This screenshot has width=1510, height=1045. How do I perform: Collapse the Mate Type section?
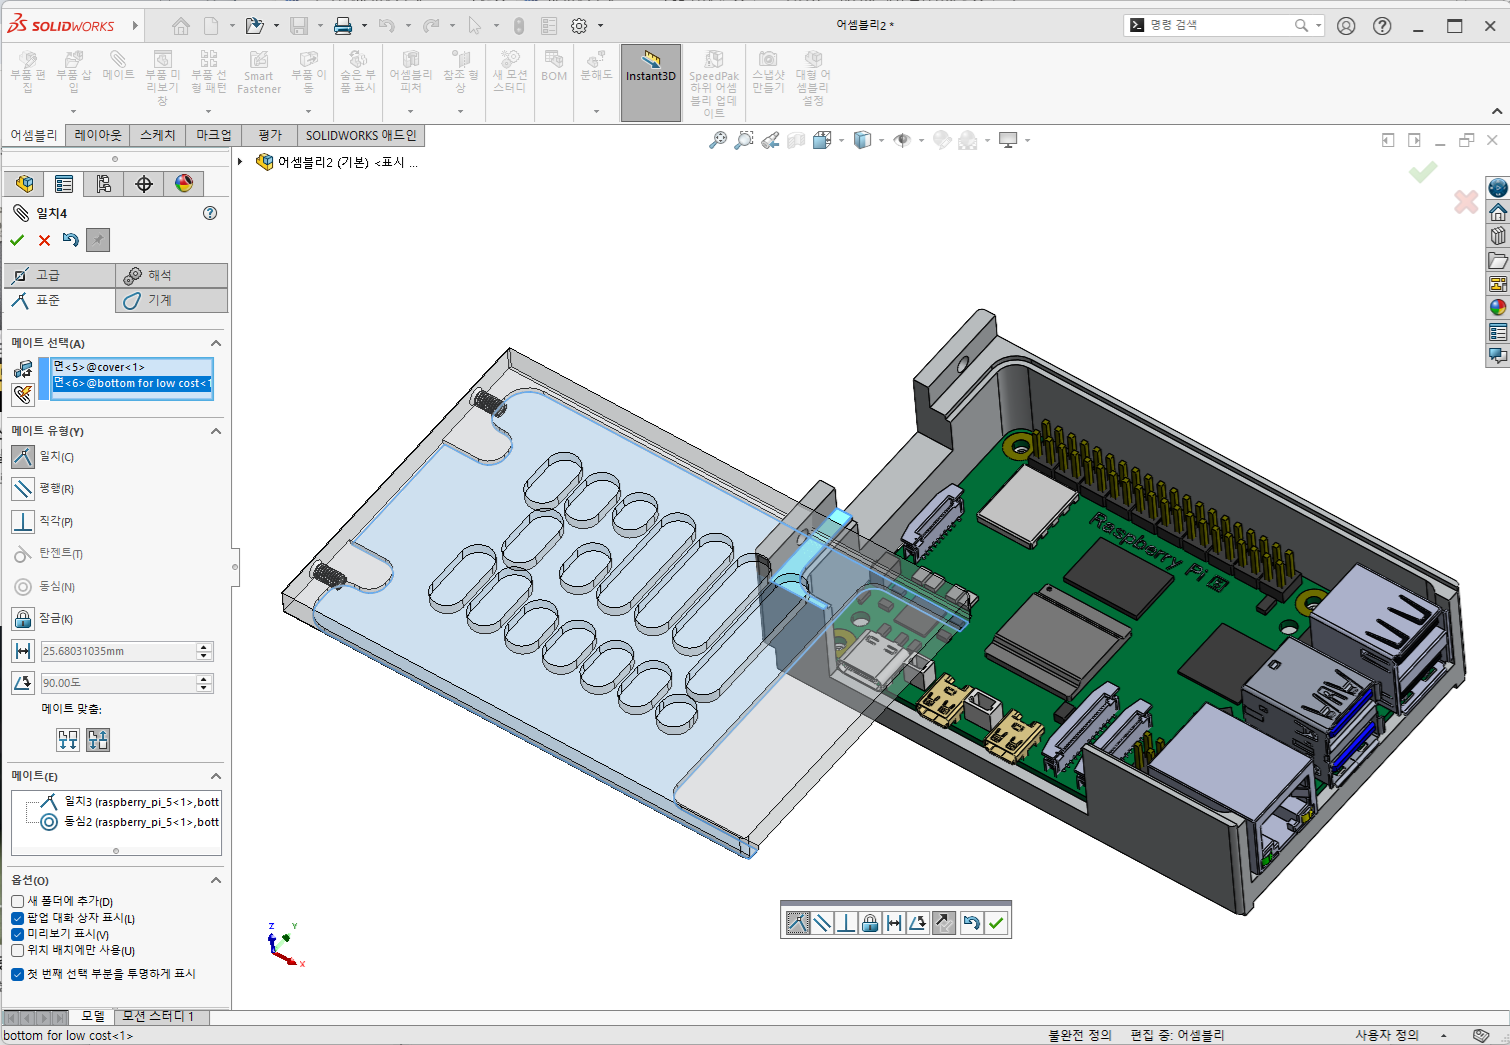point(215,431)
